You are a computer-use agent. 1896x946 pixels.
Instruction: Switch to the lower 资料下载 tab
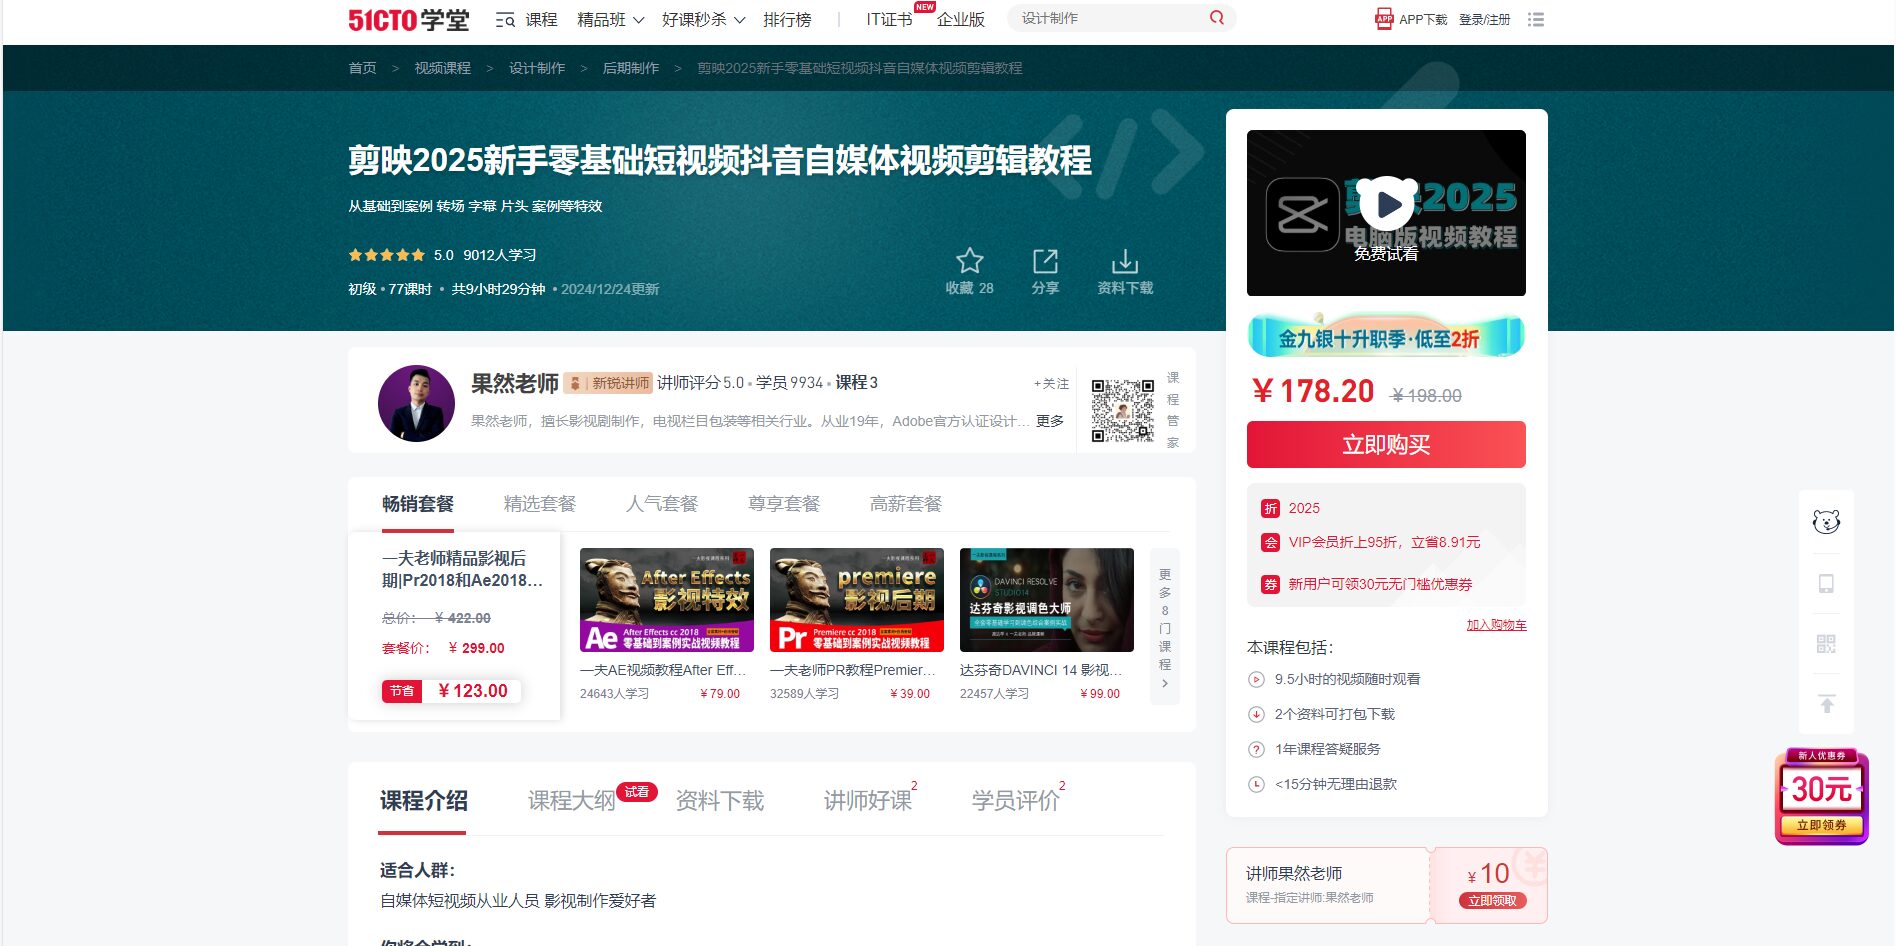point(719,801)
